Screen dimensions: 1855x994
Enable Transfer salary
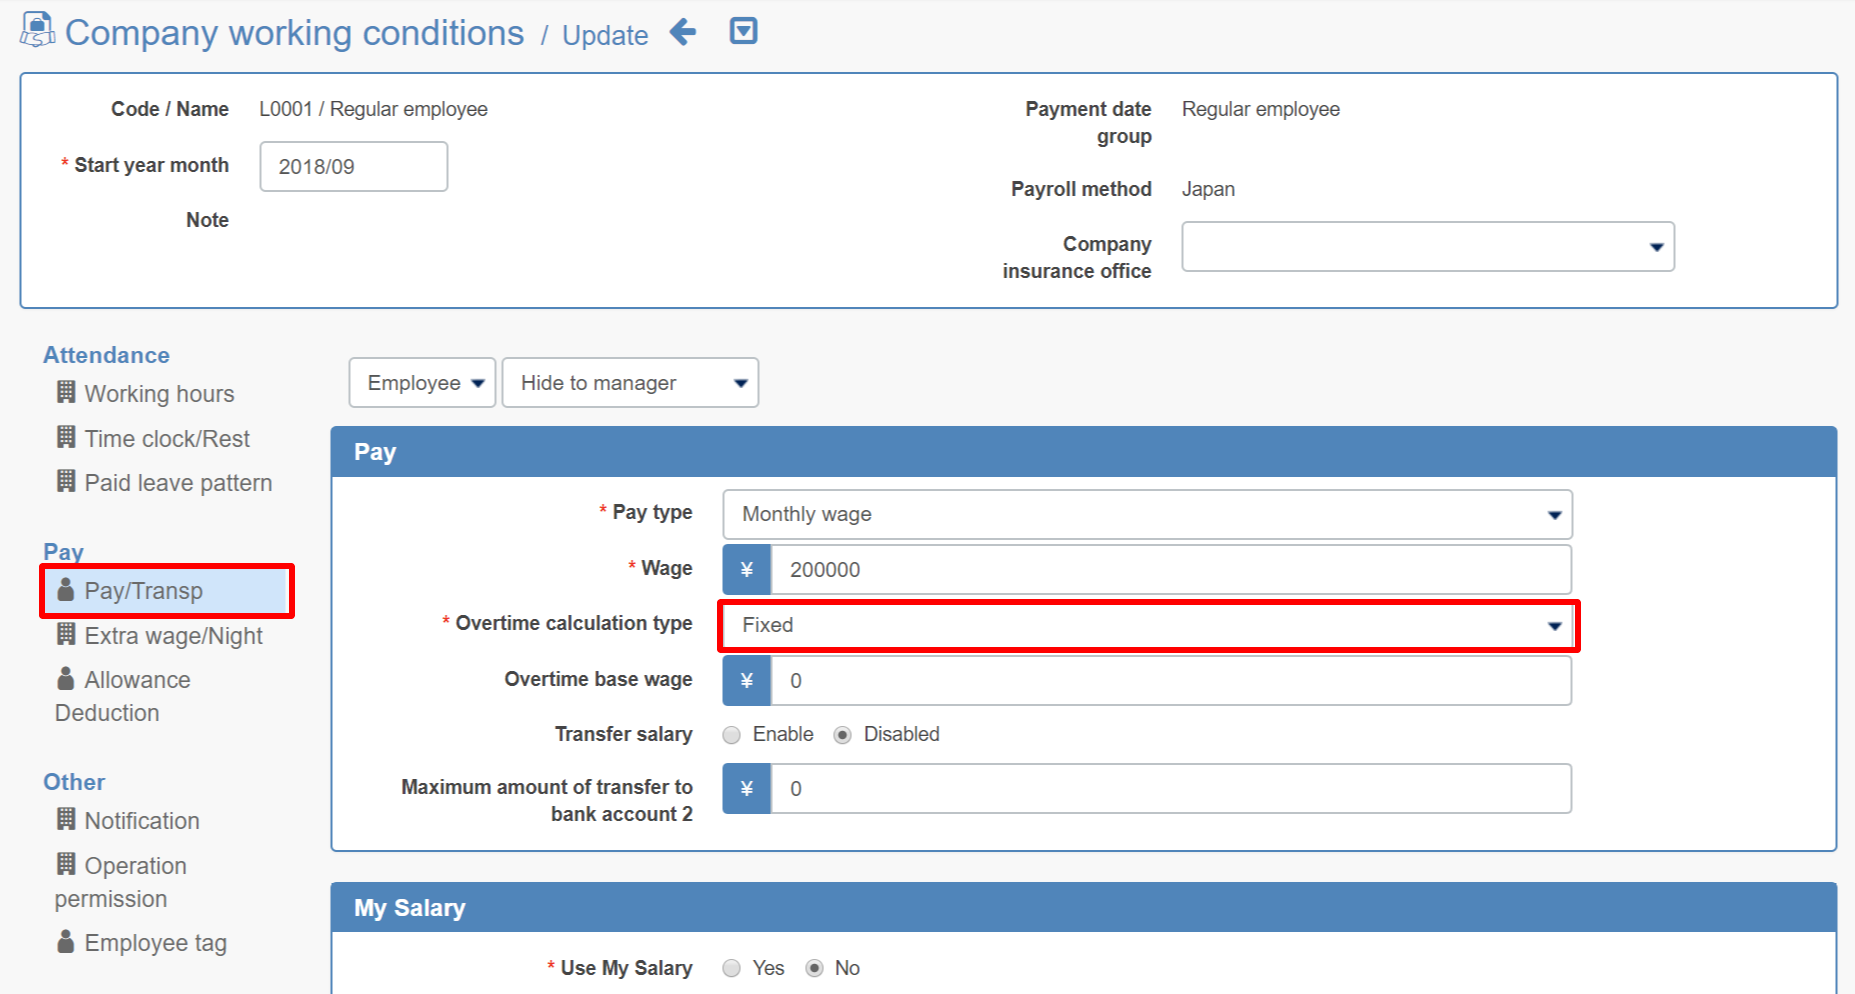coord(731,734)
